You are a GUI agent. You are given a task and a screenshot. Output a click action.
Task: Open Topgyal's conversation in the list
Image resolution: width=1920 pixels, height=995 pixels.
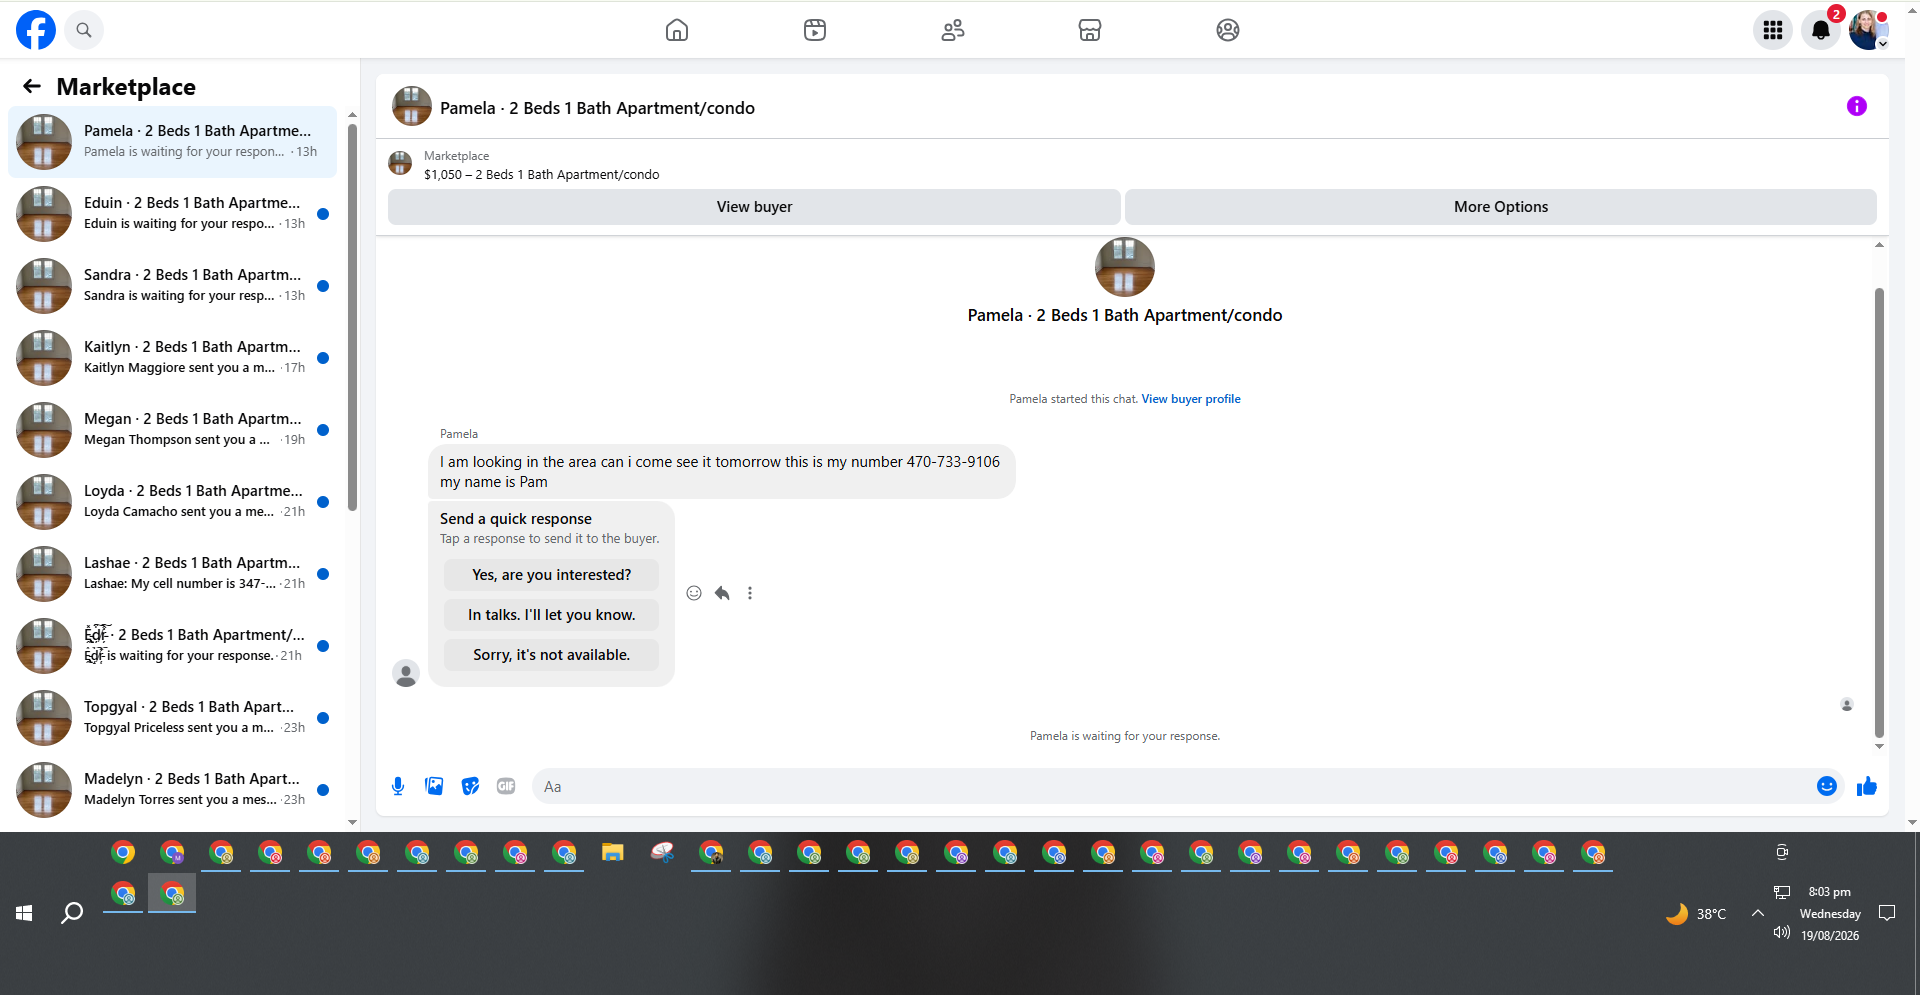tap(173, 718)
